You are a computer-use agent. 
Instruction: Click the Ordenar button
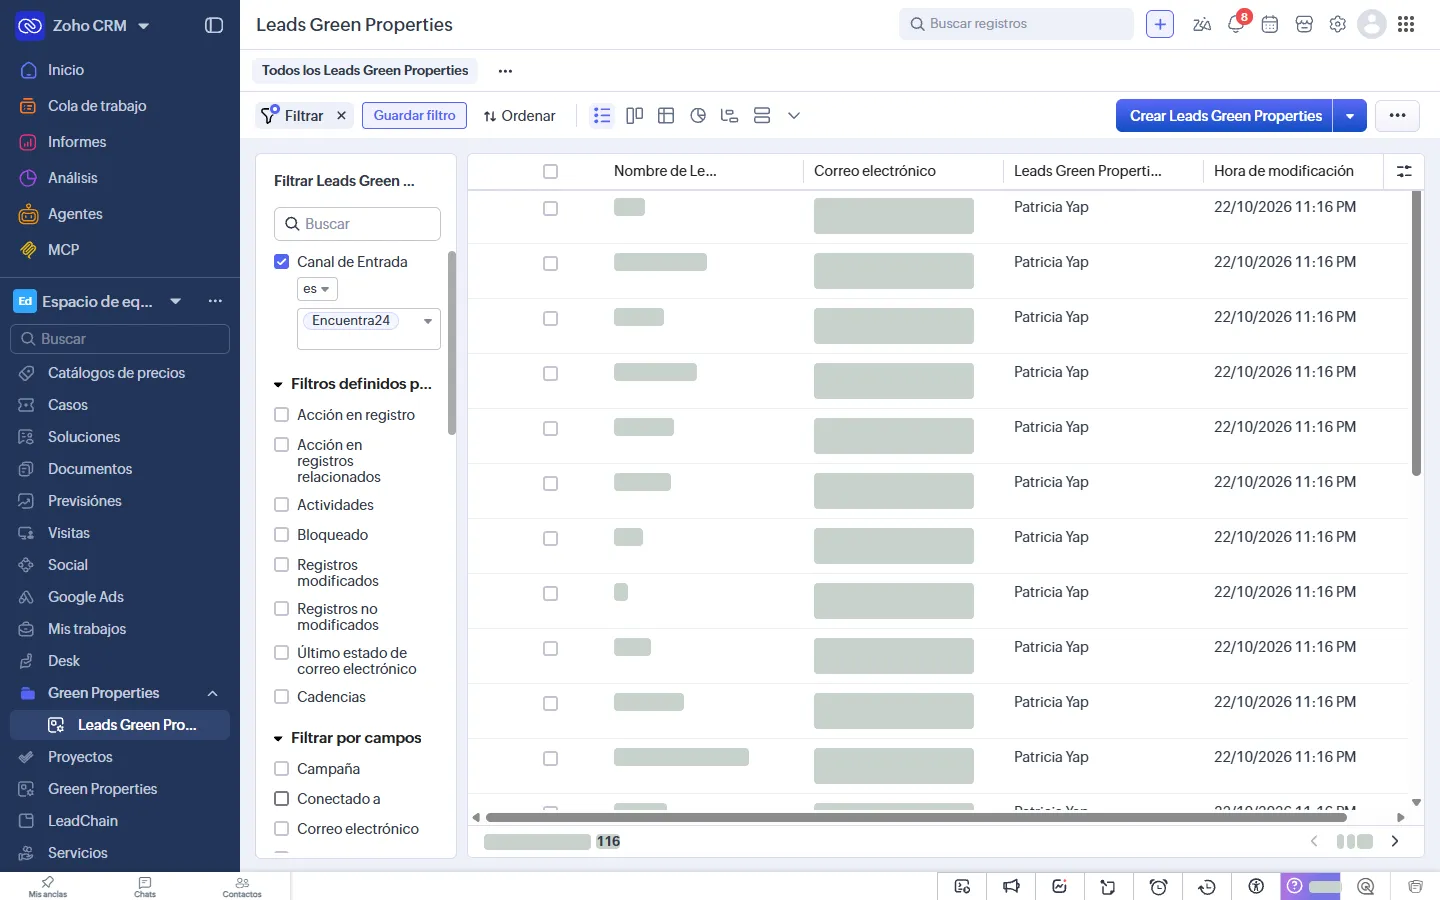pyautogui.click(x=519, y=116)
